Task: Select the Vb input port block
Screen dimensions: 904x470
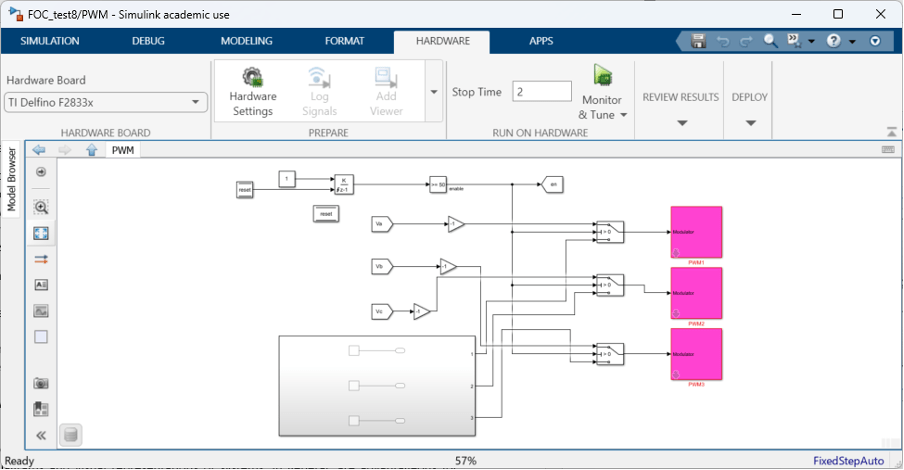Action: click(x=382, y=266)
